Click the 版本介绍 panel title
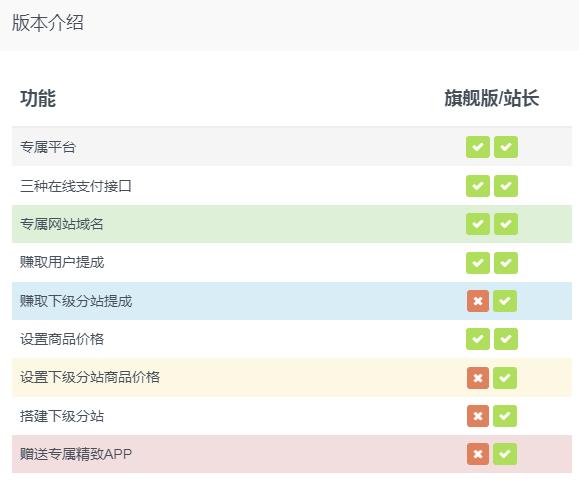579x482 pixels. [x=48, y=23]
